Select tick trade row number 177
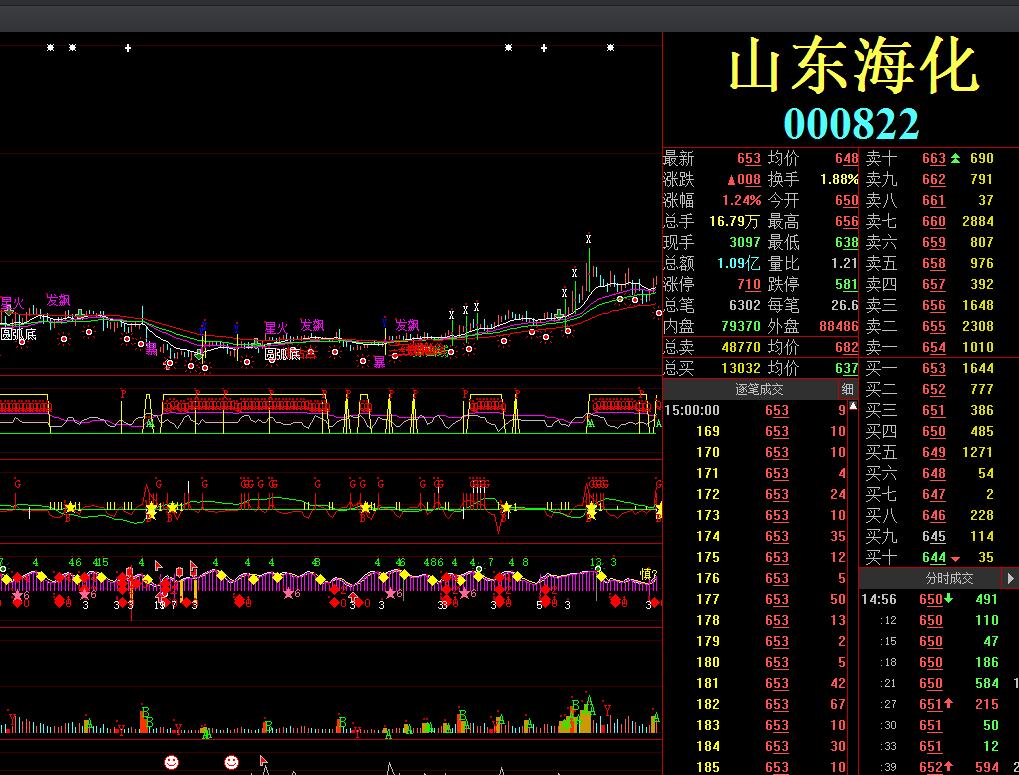Image resolution: width=1019 pixels, height=775 pixels. (x=755, y=599)
